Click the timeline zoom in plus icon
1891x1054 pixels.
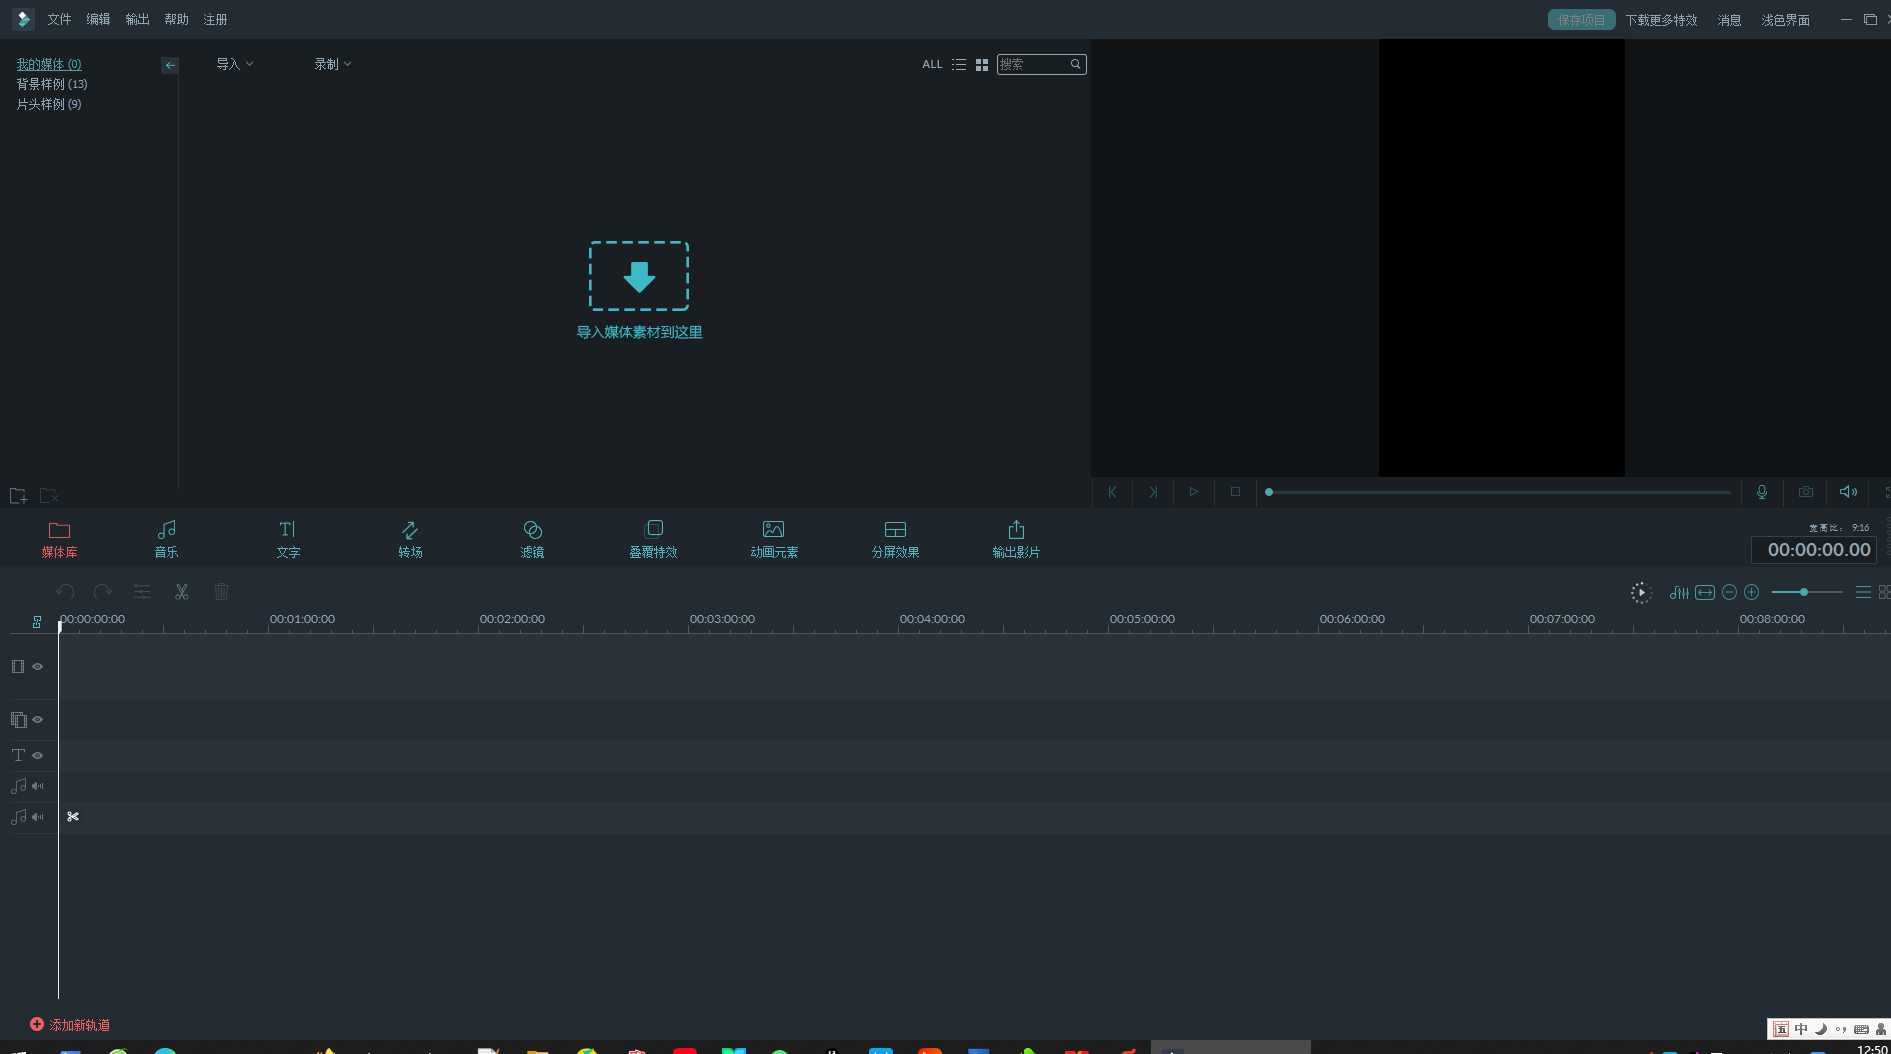pos(1751,593)
